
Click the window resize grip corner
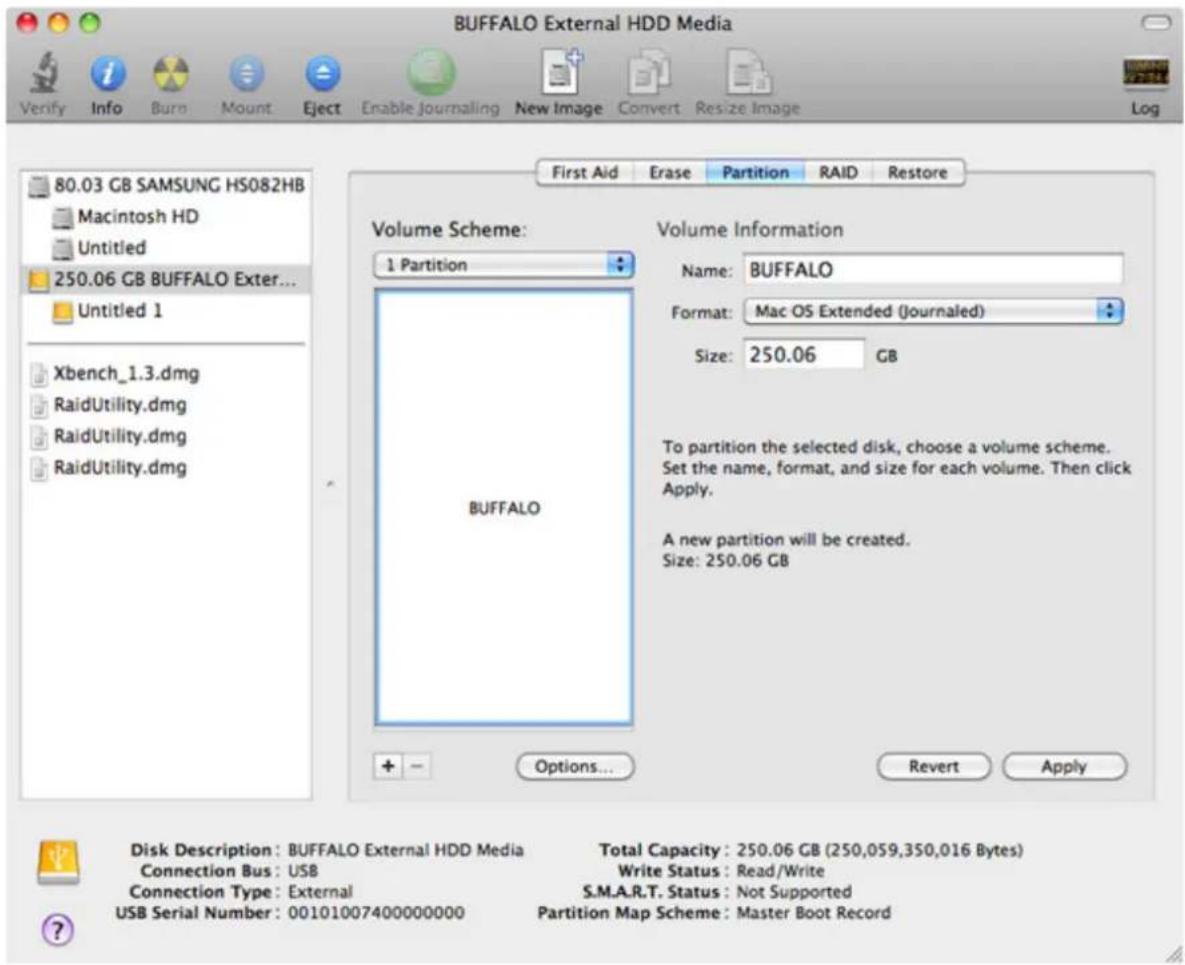click(1174, 954)
